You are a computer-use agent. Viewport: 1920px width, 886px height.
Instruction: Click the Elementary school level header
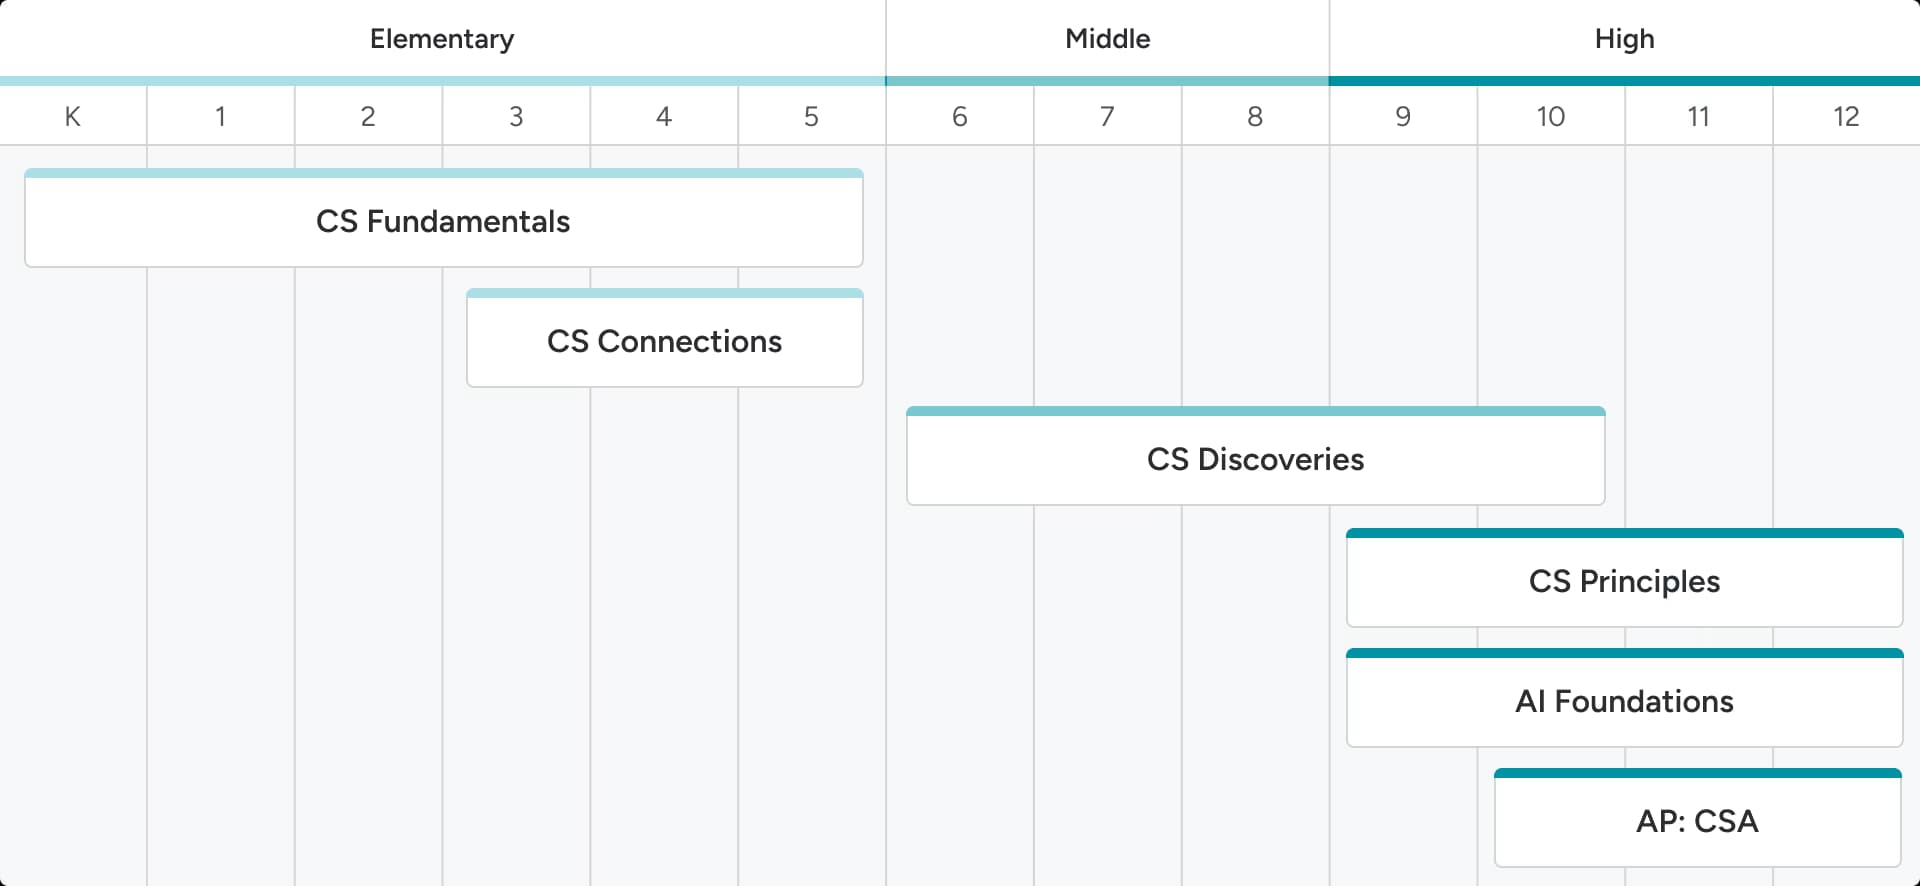442,39
